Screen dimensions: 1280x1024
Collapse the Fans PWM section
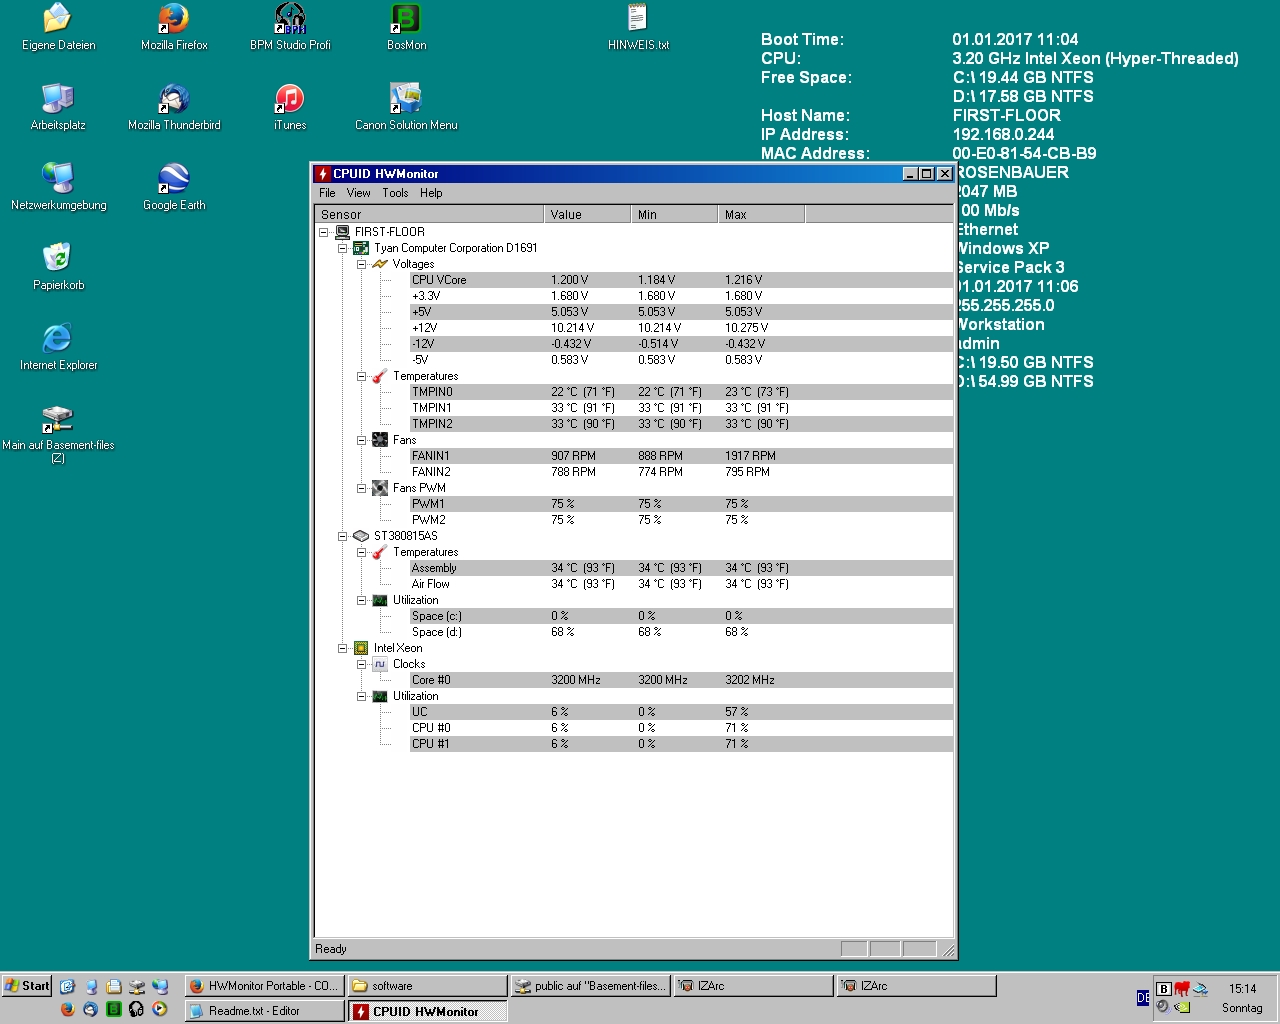[x=362, y=488]
